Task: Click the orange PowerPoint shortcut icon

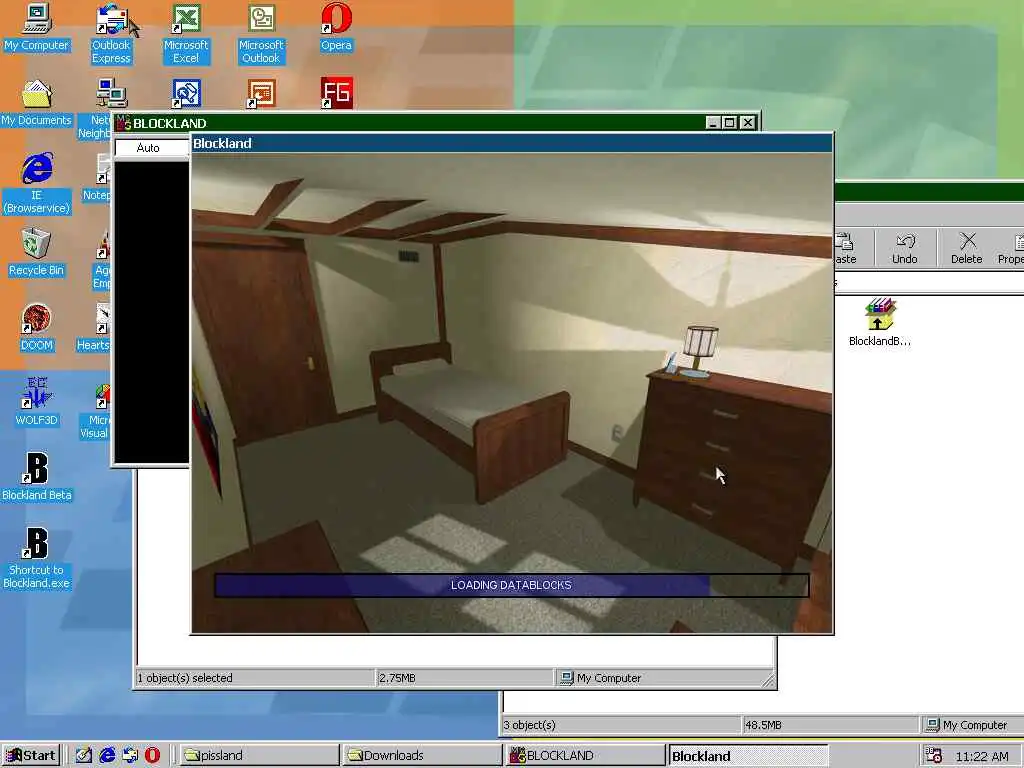Action: 261,94
